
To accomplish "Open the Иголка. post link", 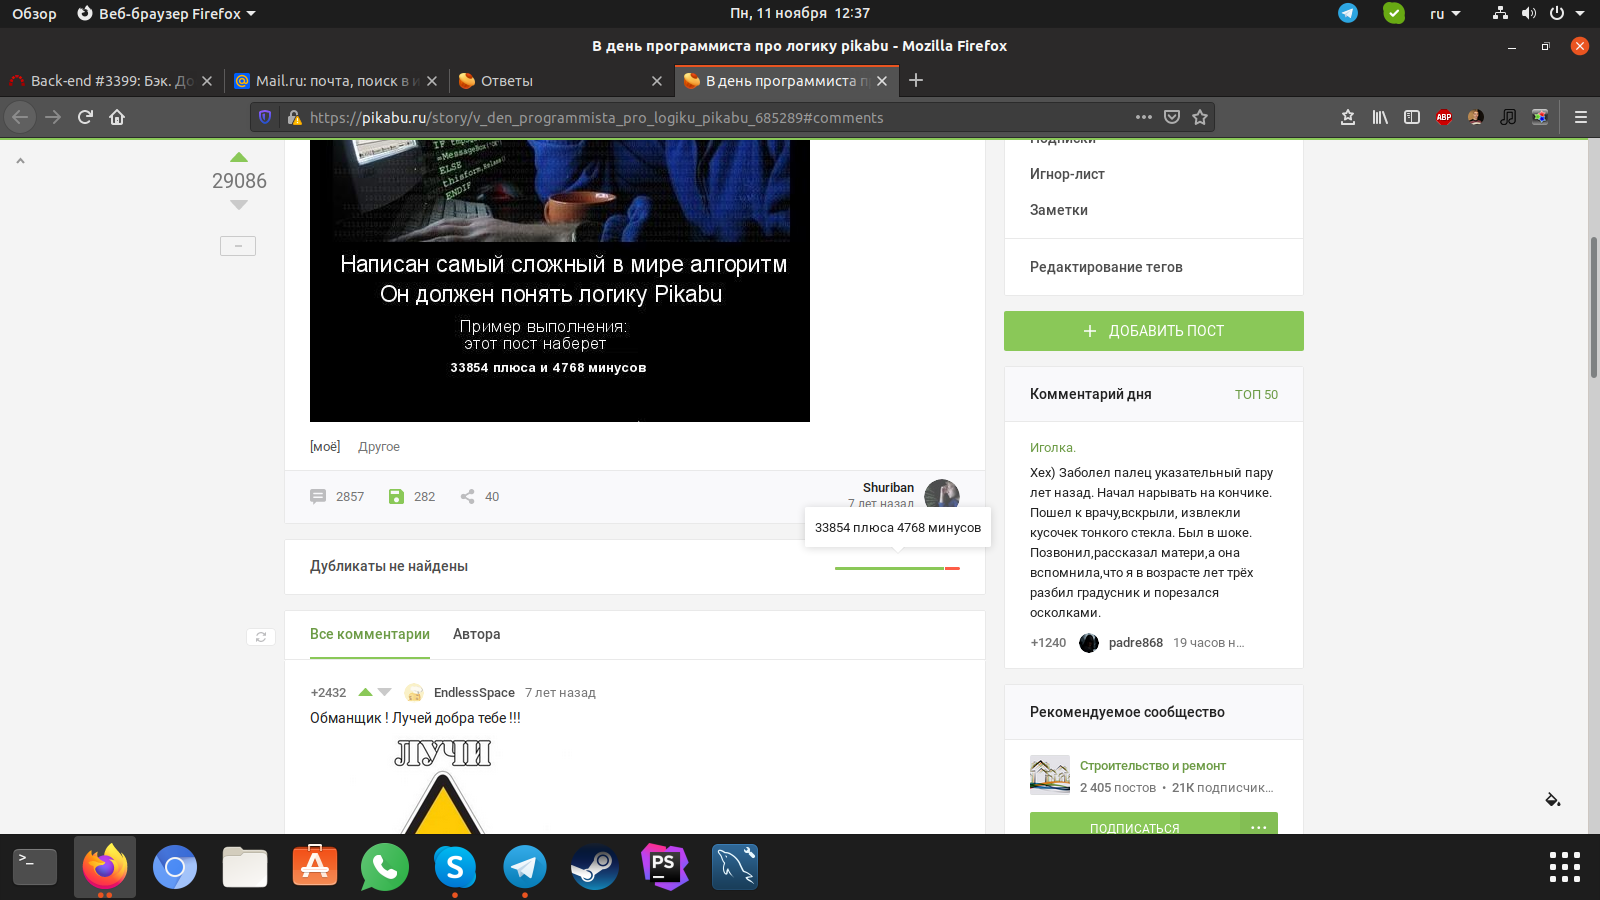I will [1053, 447].
